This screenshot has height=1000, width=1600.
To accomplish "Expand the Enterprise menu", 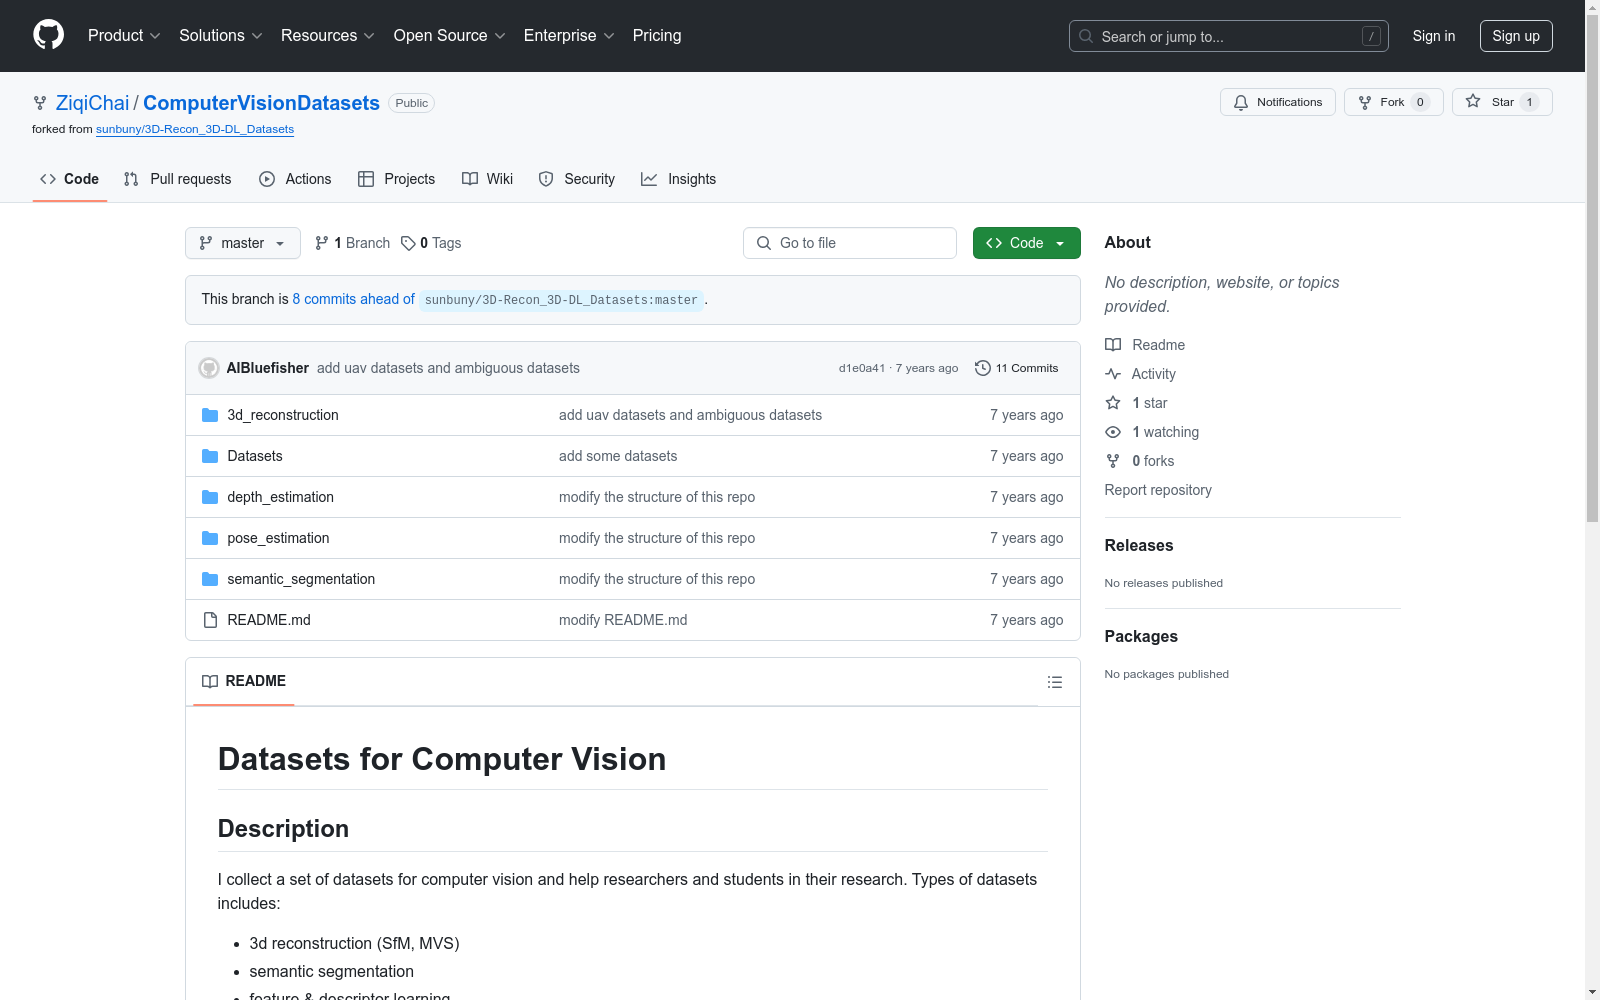I will tap(569, 35).
